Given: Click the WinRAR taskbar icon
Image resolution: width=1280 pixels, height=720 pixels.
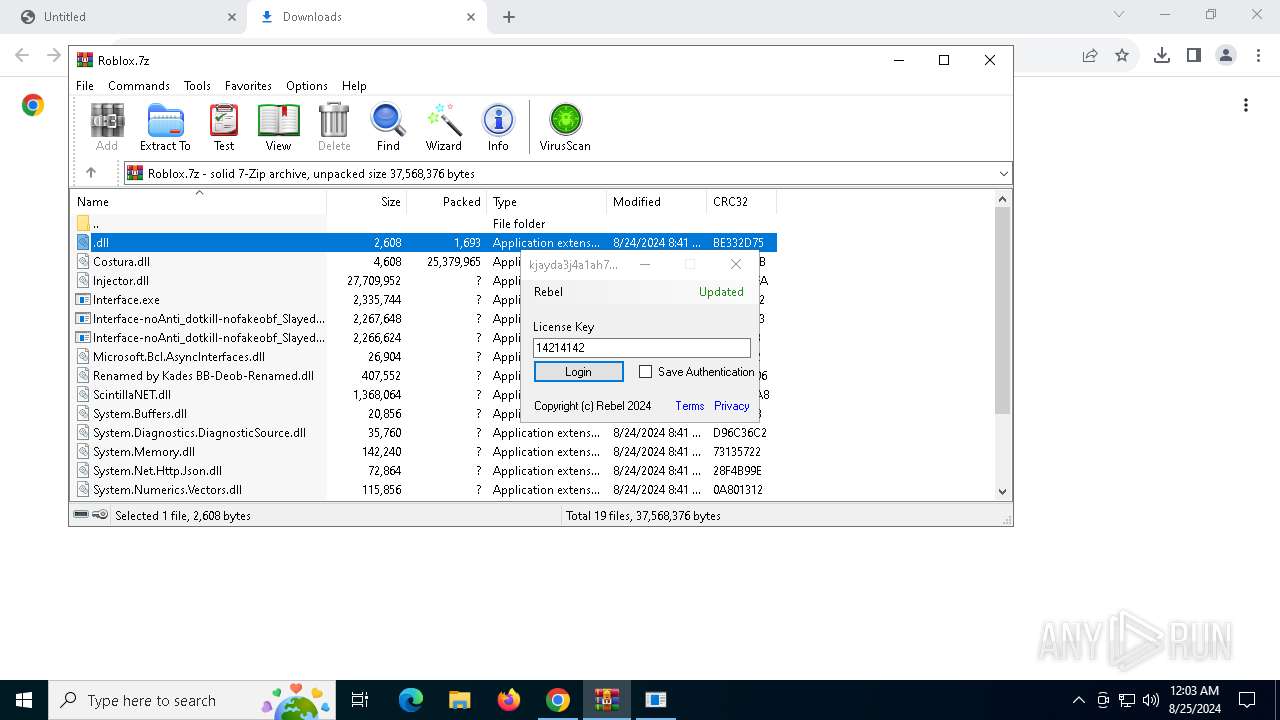Looking at the screenshot, I should 607,700.
